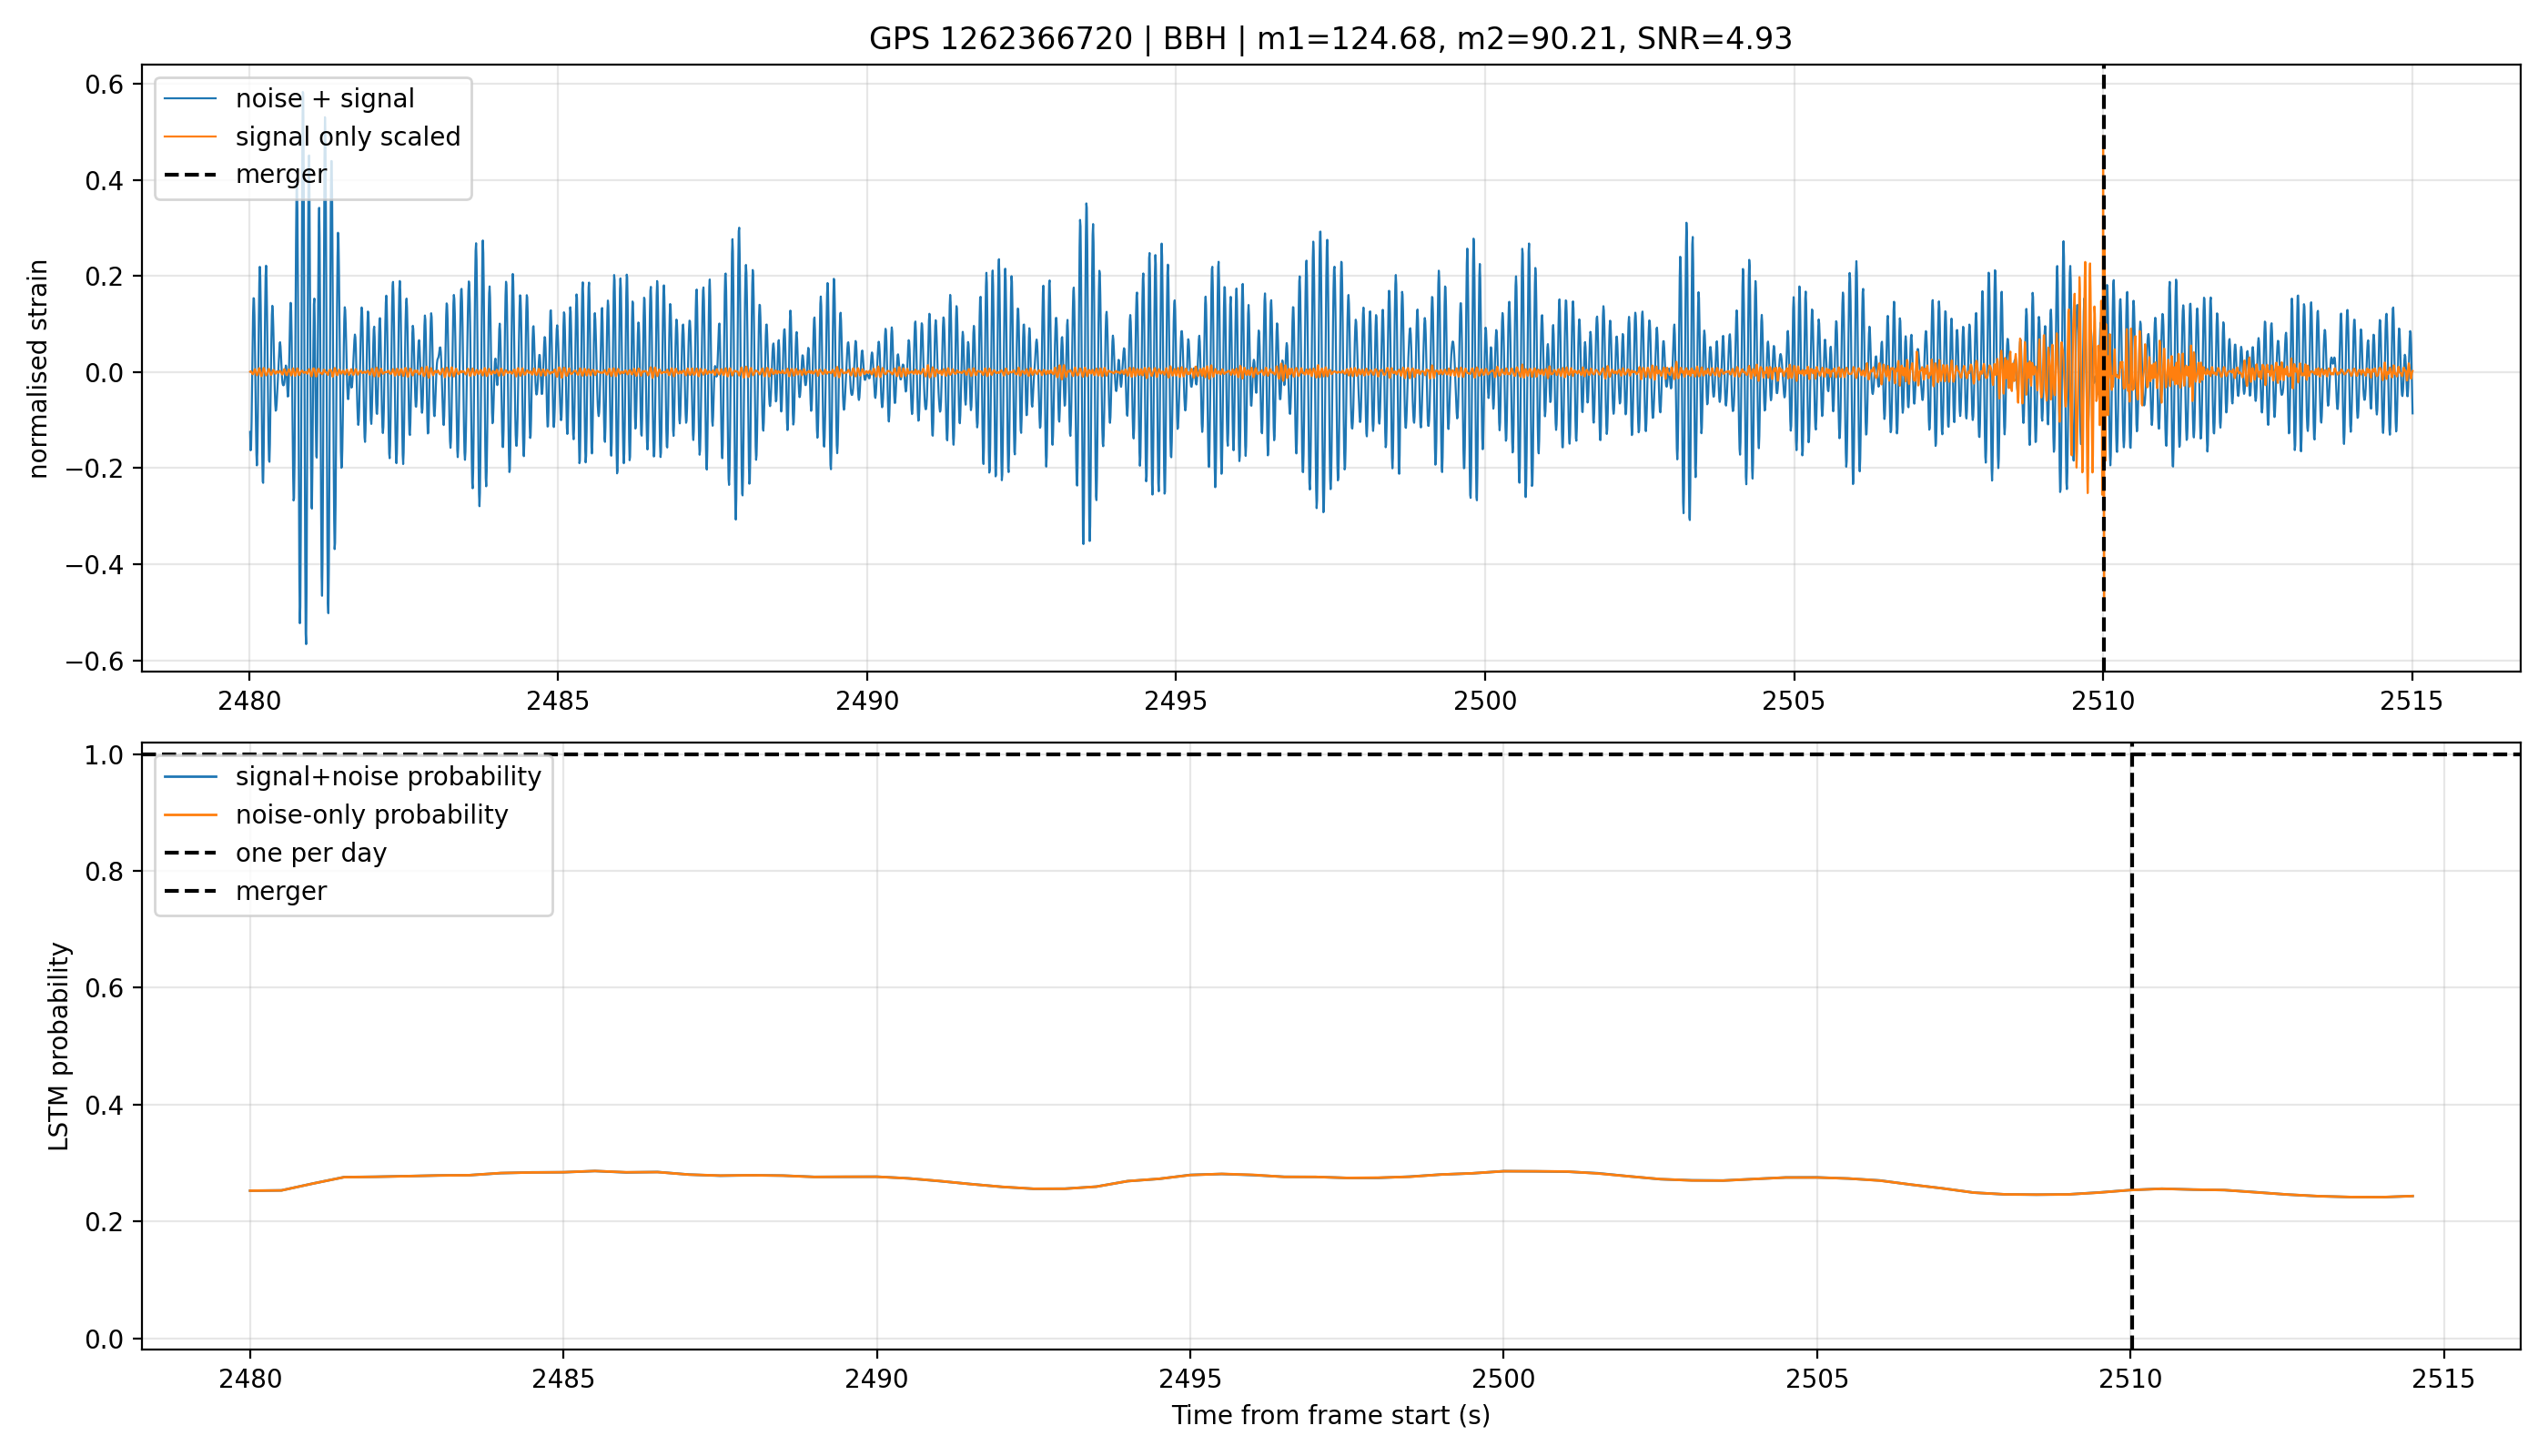Click the 'Time from frame start (s)' axis label

[x=1331, y=1415]
